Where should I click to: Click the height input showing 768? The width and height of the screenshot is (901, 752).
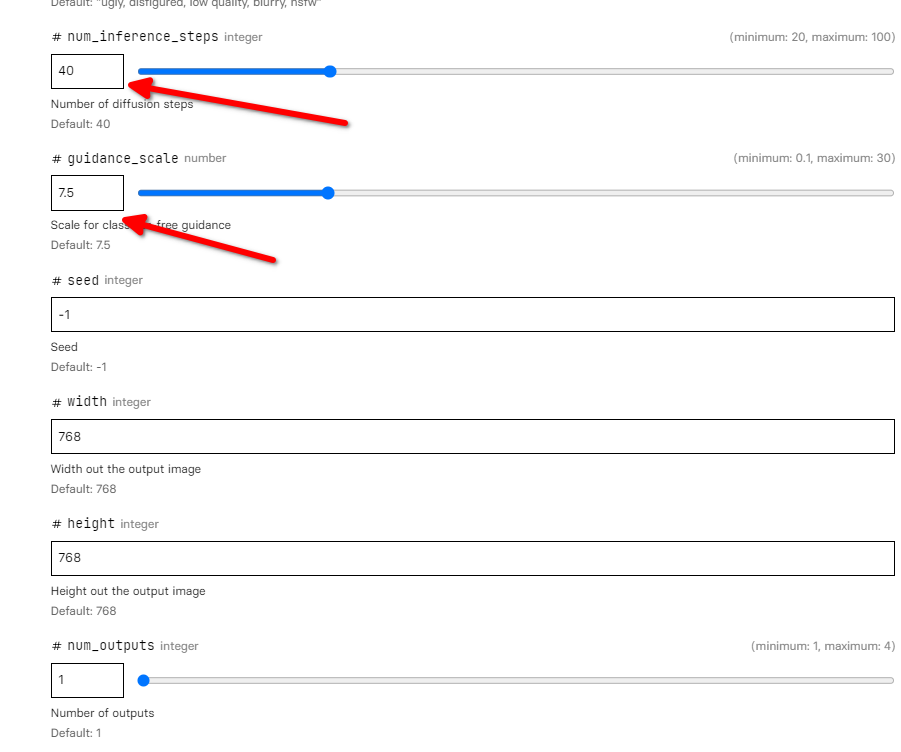(472, 558)
